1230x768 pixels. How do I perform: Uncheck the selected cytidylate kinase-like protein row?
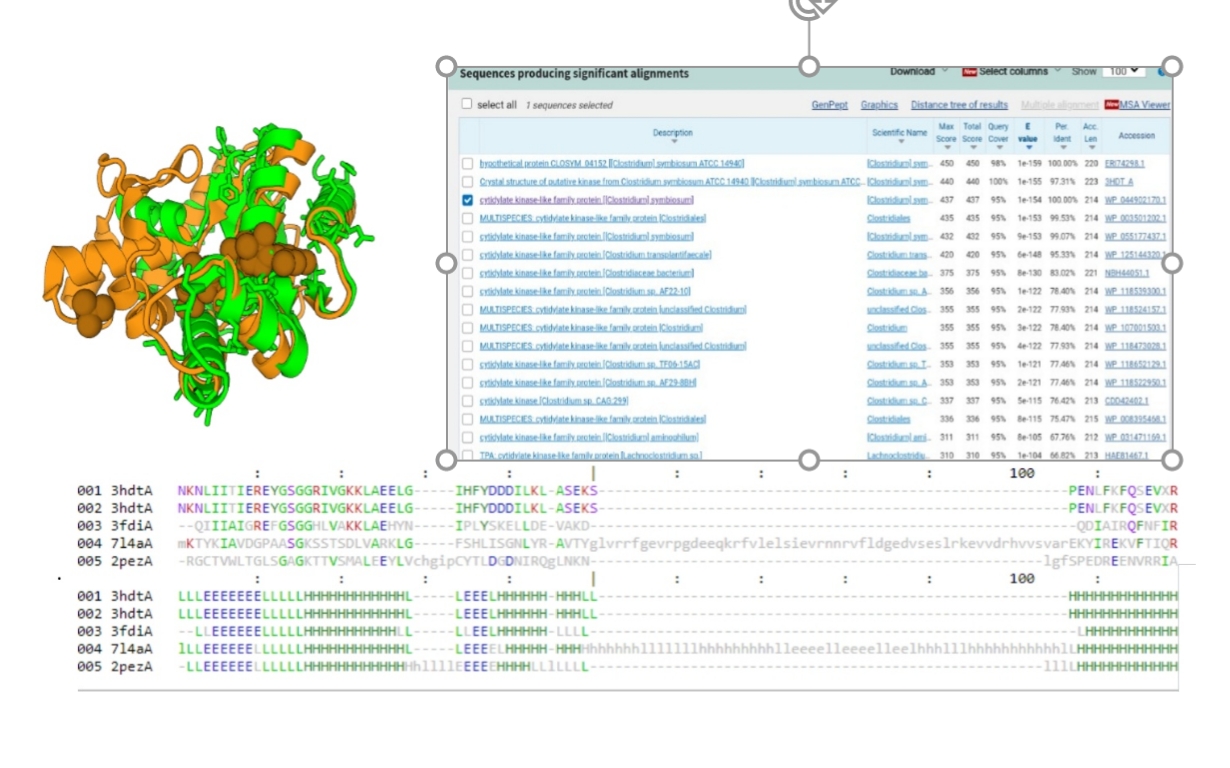click(x=467, y=200)
